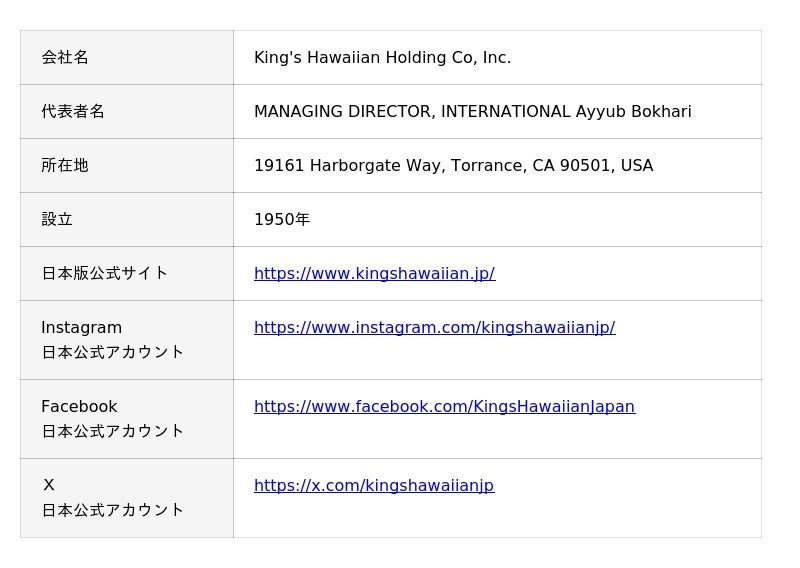
Task: Open the Instagram kingshawaiianjp link
Action: pos(434,327)
